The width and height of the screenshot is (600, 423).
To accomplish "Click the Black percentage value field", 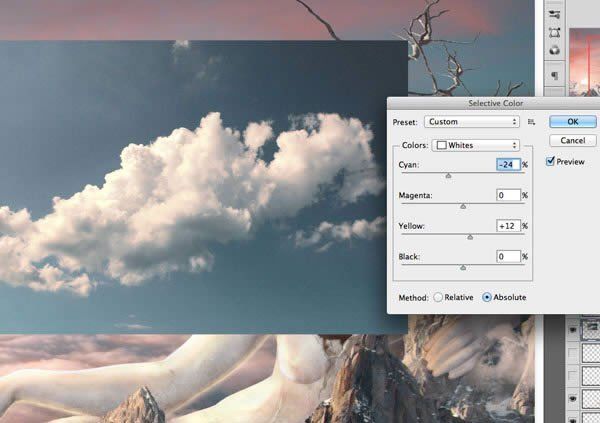I will 509,256.
